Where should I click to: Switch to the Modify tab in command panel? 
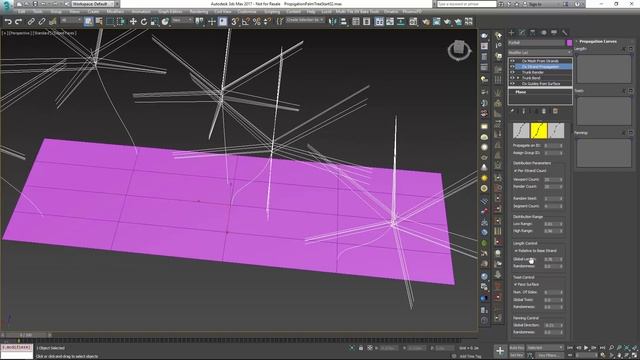coord(522,32)
